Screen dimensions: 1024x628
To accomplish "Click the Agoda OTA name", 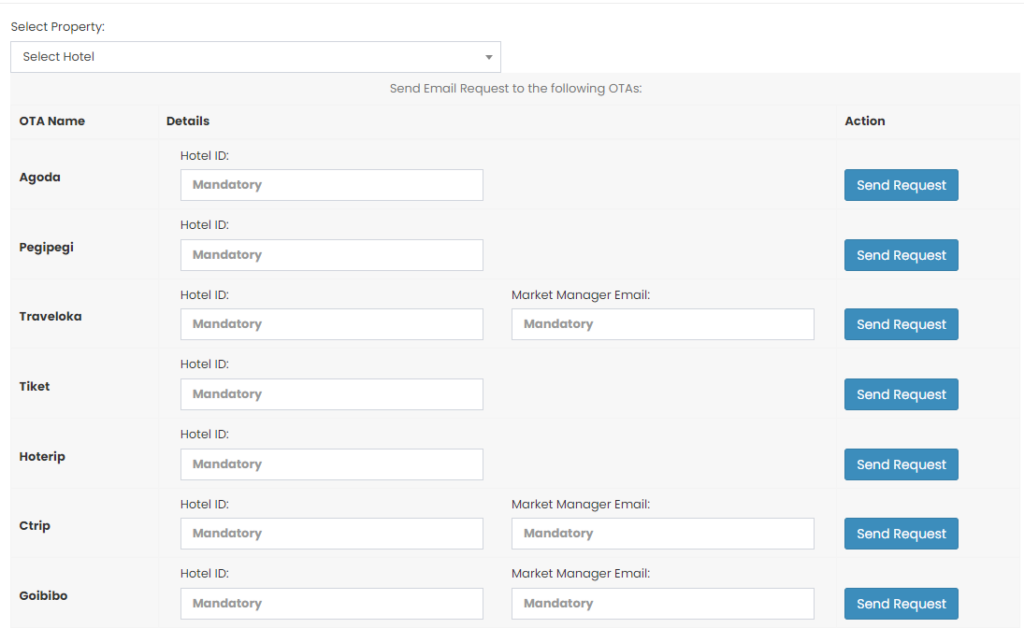I will coord(40,178).
